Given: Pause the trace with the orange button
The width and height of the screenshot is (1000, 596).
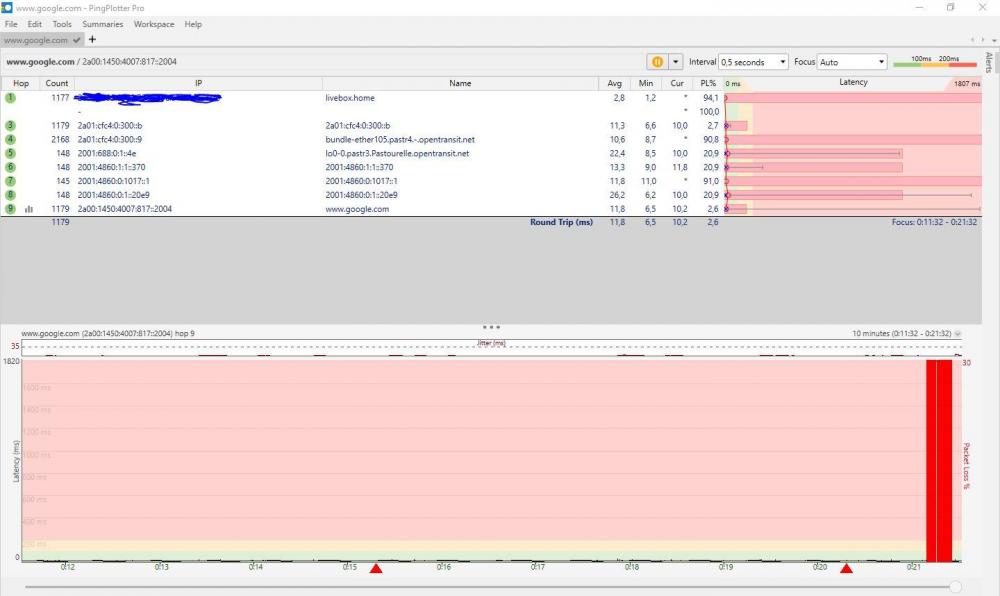Looking at the screenshot, I should (657, 62).
